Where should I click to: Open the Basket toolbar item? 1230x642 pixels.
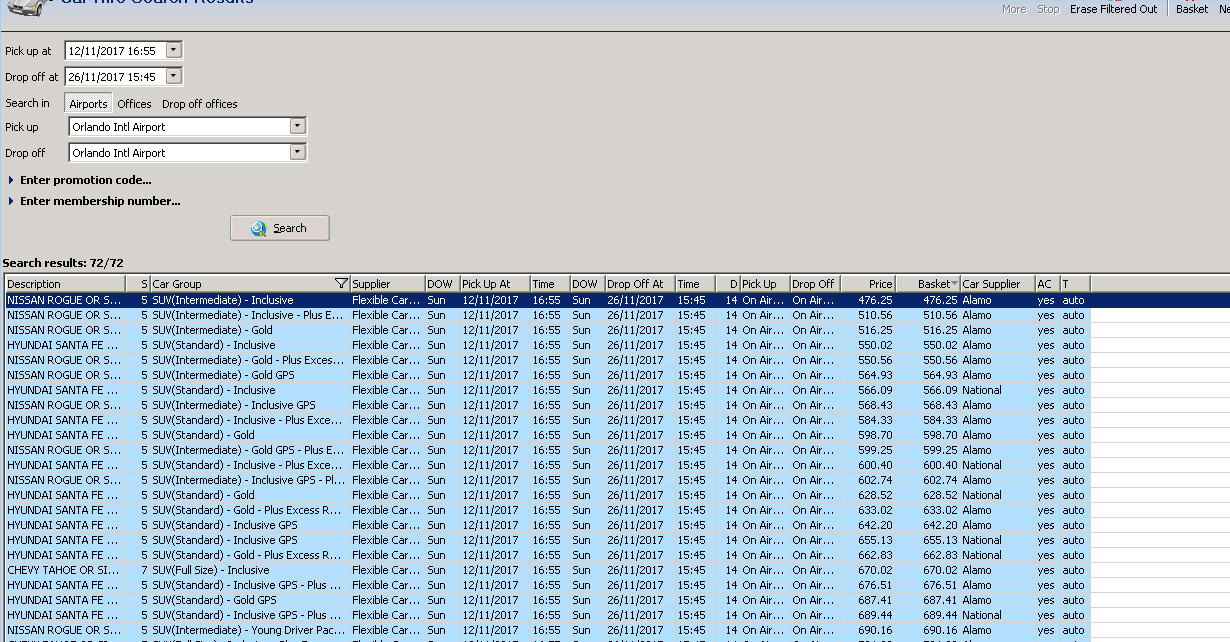[1192, 9]
